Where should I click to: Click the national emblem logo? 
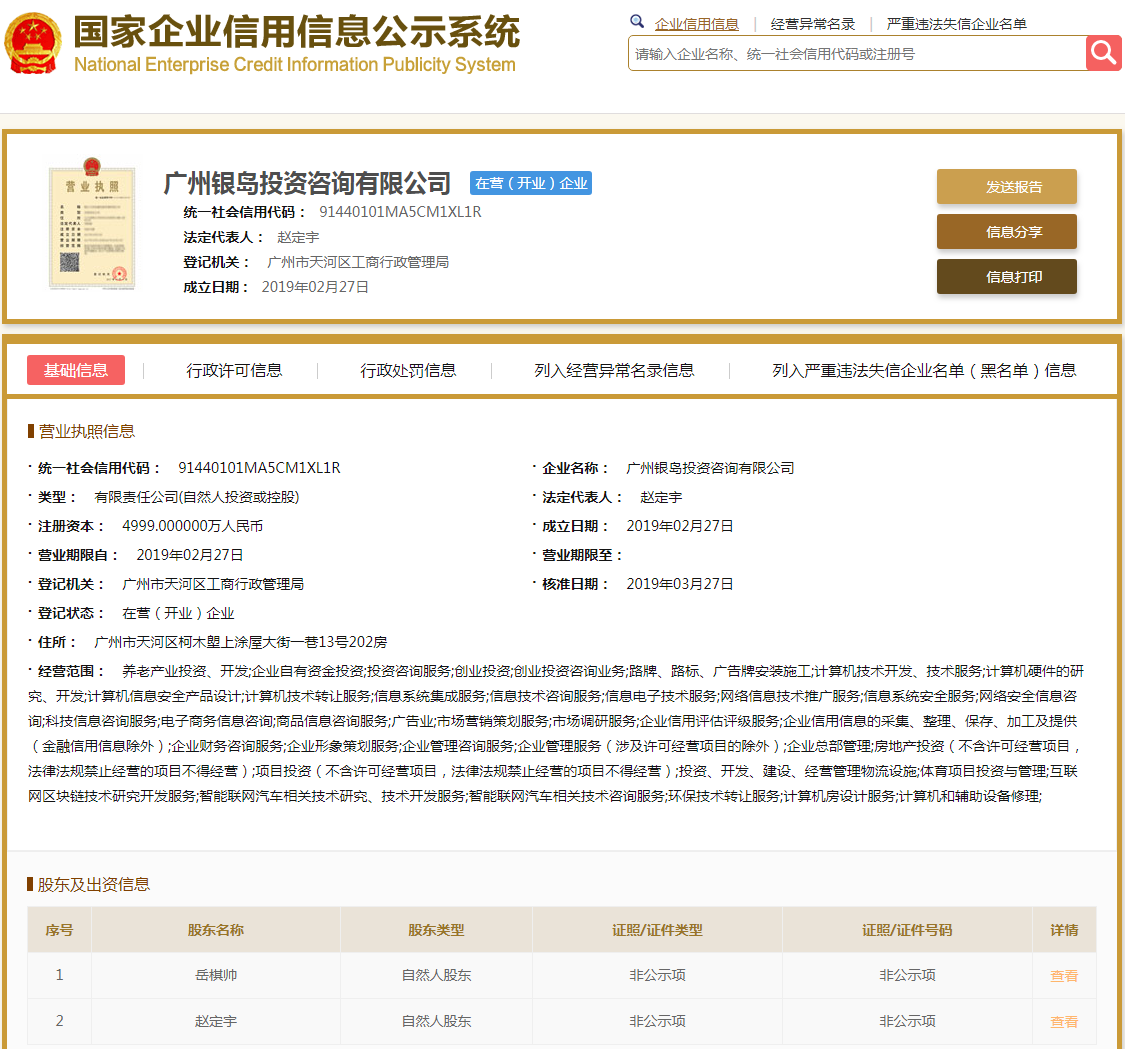32,44
